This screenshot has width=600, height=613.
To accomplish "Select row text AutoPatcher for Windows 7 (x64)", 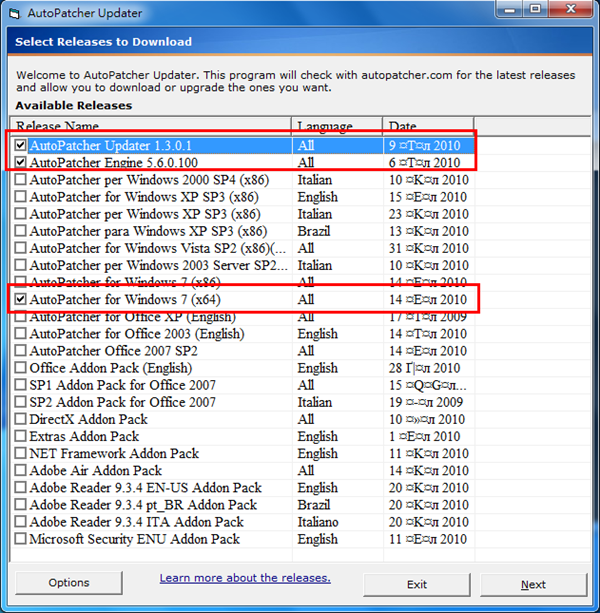I will coord(125,299).
